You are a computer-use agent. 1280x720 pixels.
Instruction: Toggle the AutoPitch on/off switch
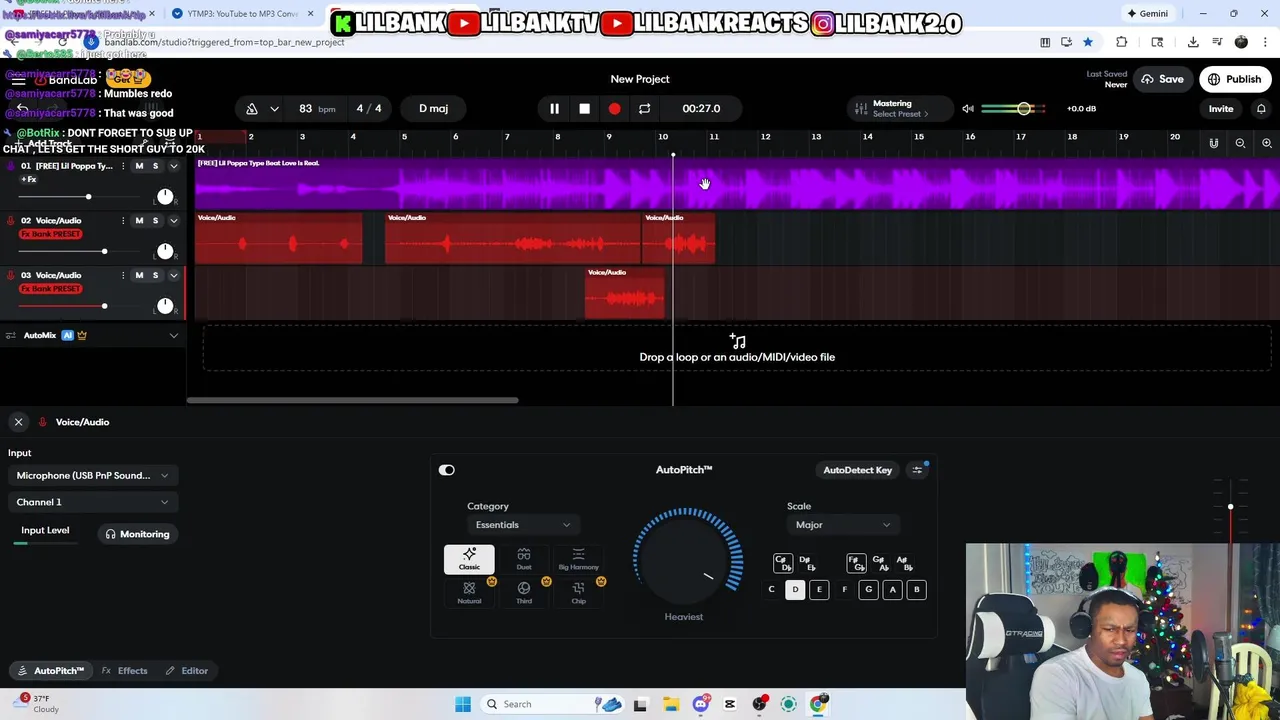(447, 470)
